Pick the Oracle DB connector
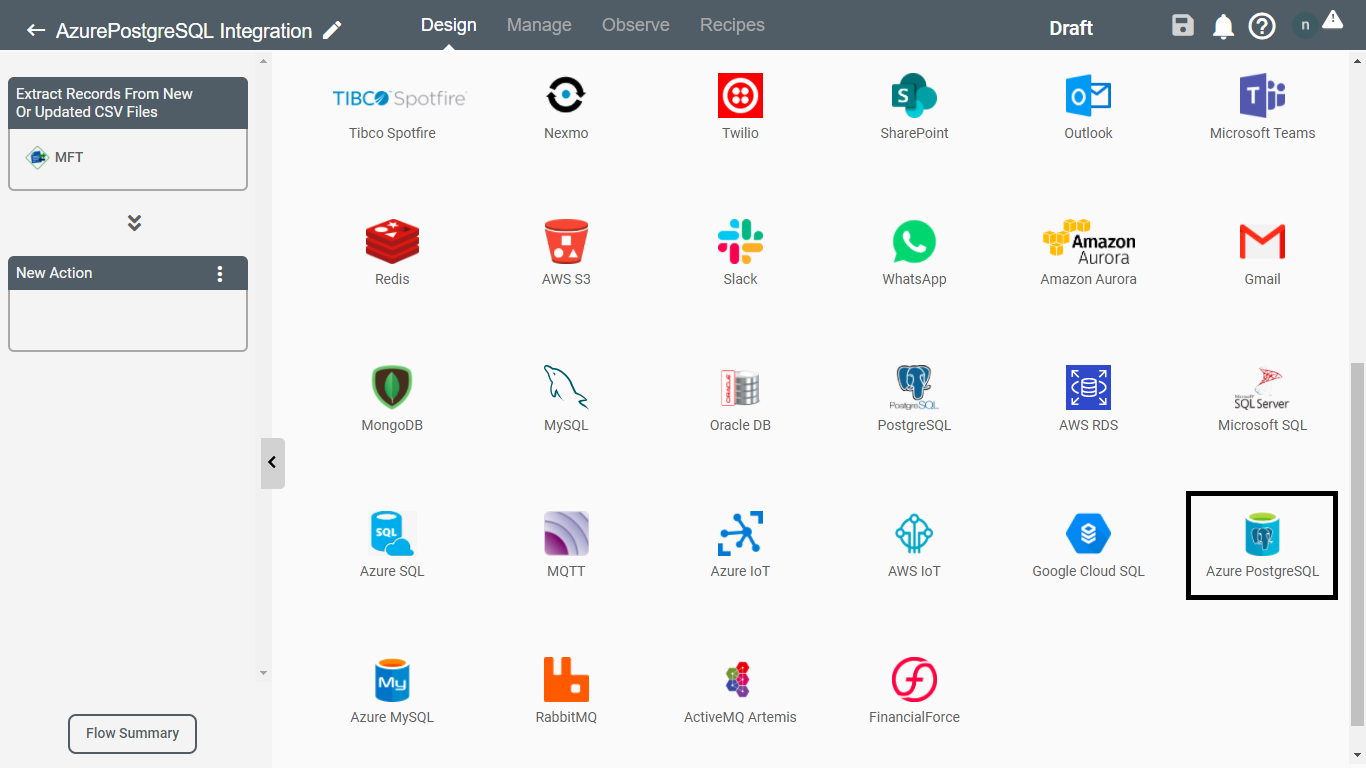Image resolution: width=1366 pixels, height=768 pixels. coord(740,398)
